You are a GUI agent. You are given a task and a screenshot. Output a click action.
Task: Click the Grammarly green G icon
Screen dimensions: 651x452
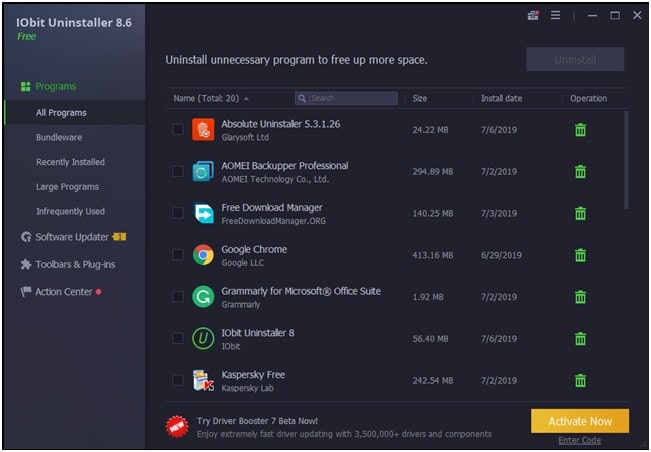pyautogui.click(x=203, y=297)
